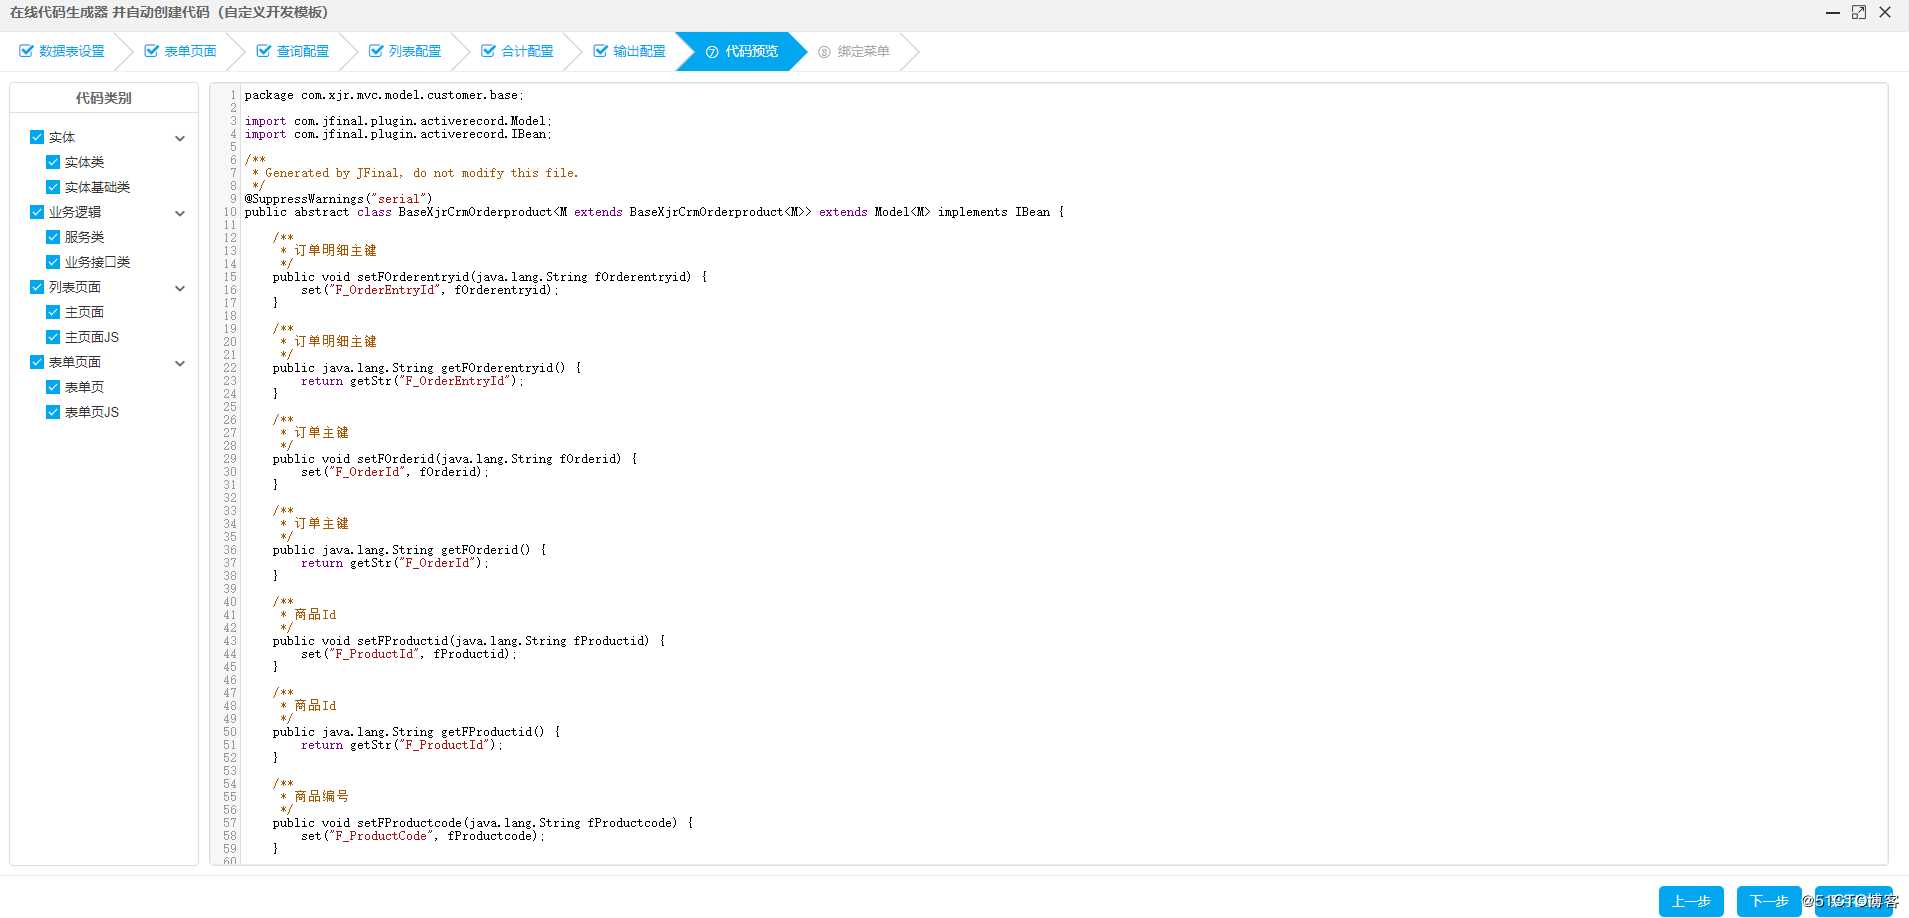Minimize the code generator dialog

1833,13
